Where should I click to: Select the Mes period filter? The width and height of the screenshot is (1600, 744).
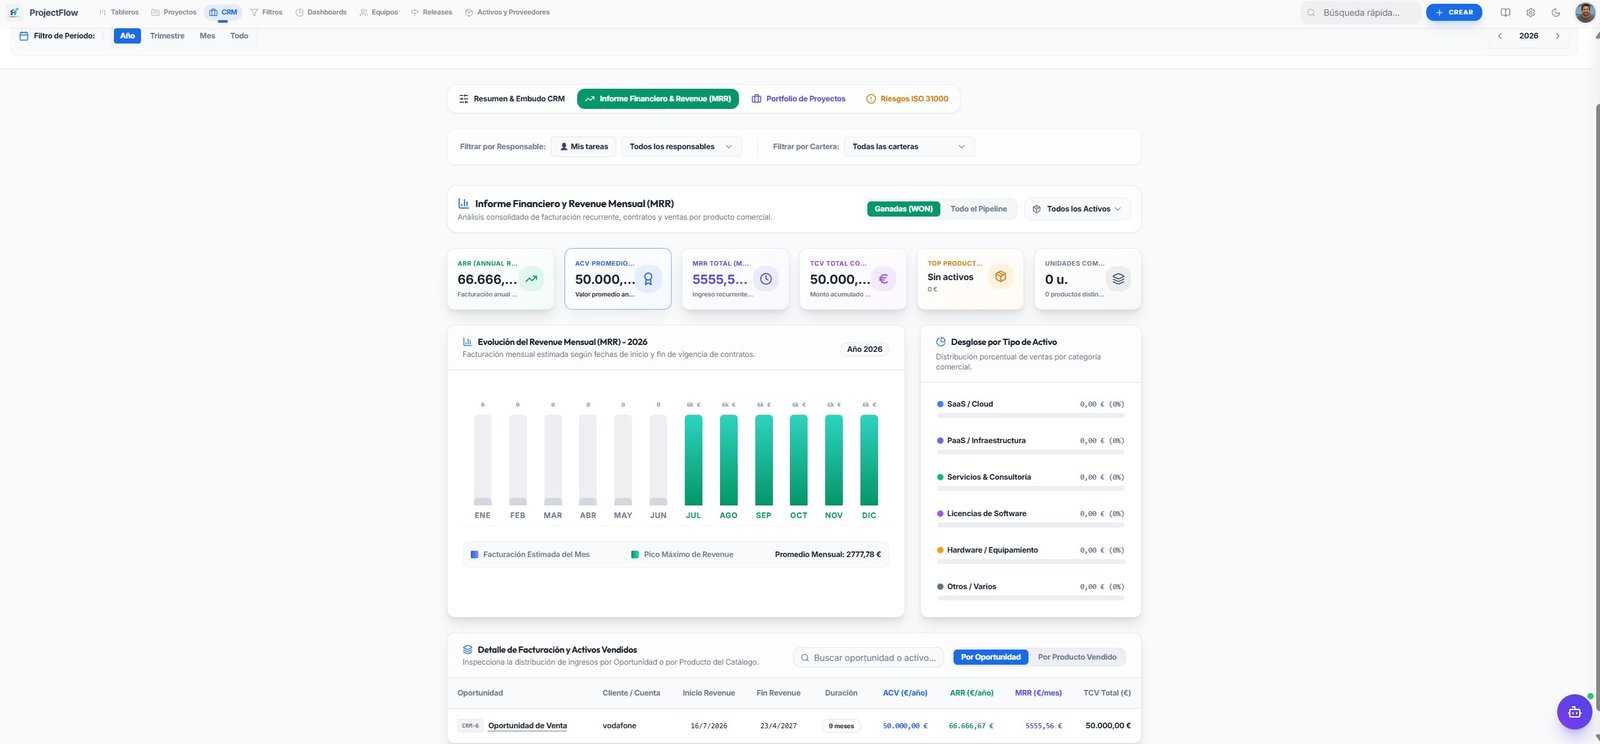point(207,36)
